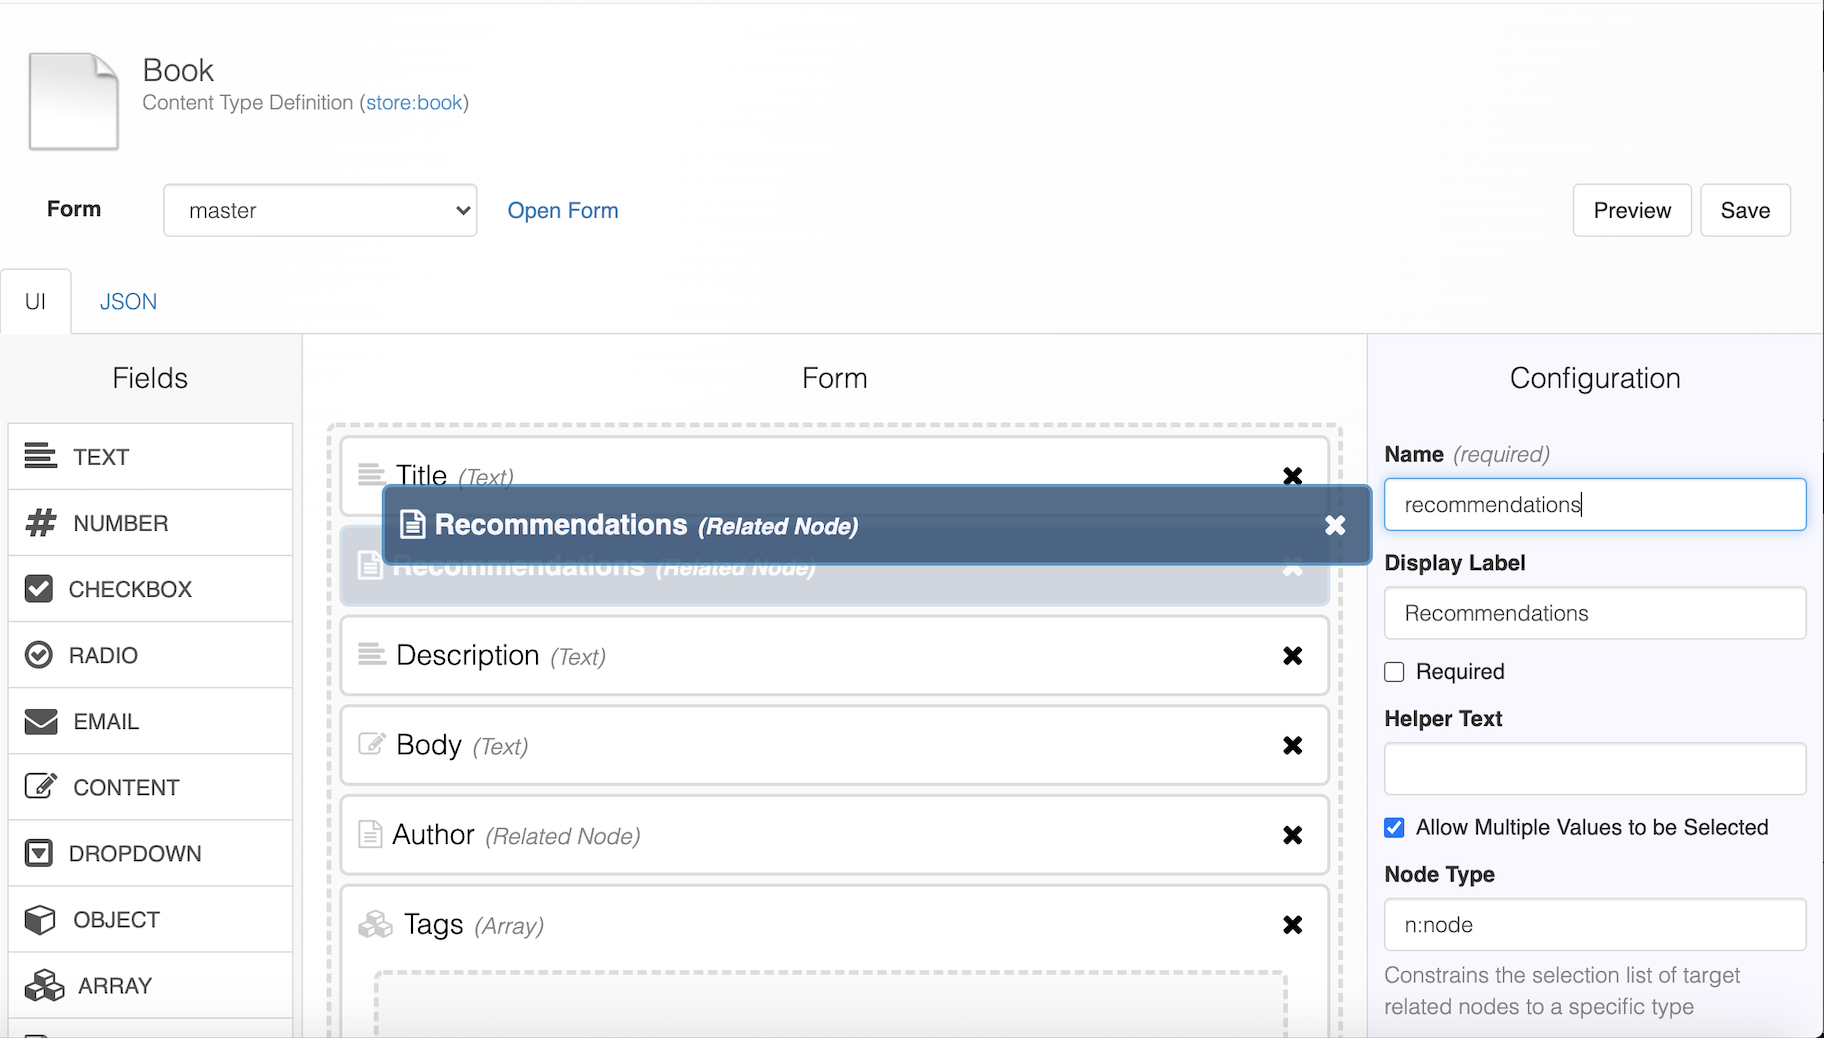
Task: Select the ARRAY cubes icon
Action: click(44, 985)
